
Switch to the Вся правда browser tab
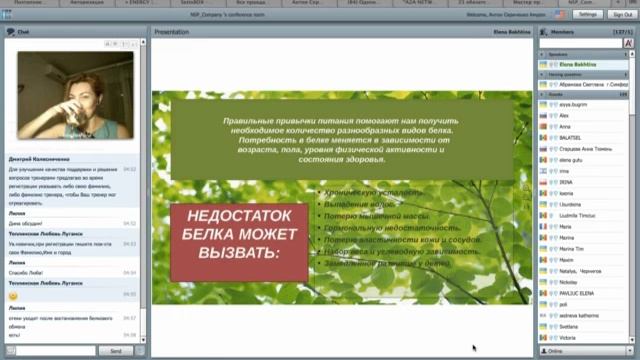coord(253,3)
